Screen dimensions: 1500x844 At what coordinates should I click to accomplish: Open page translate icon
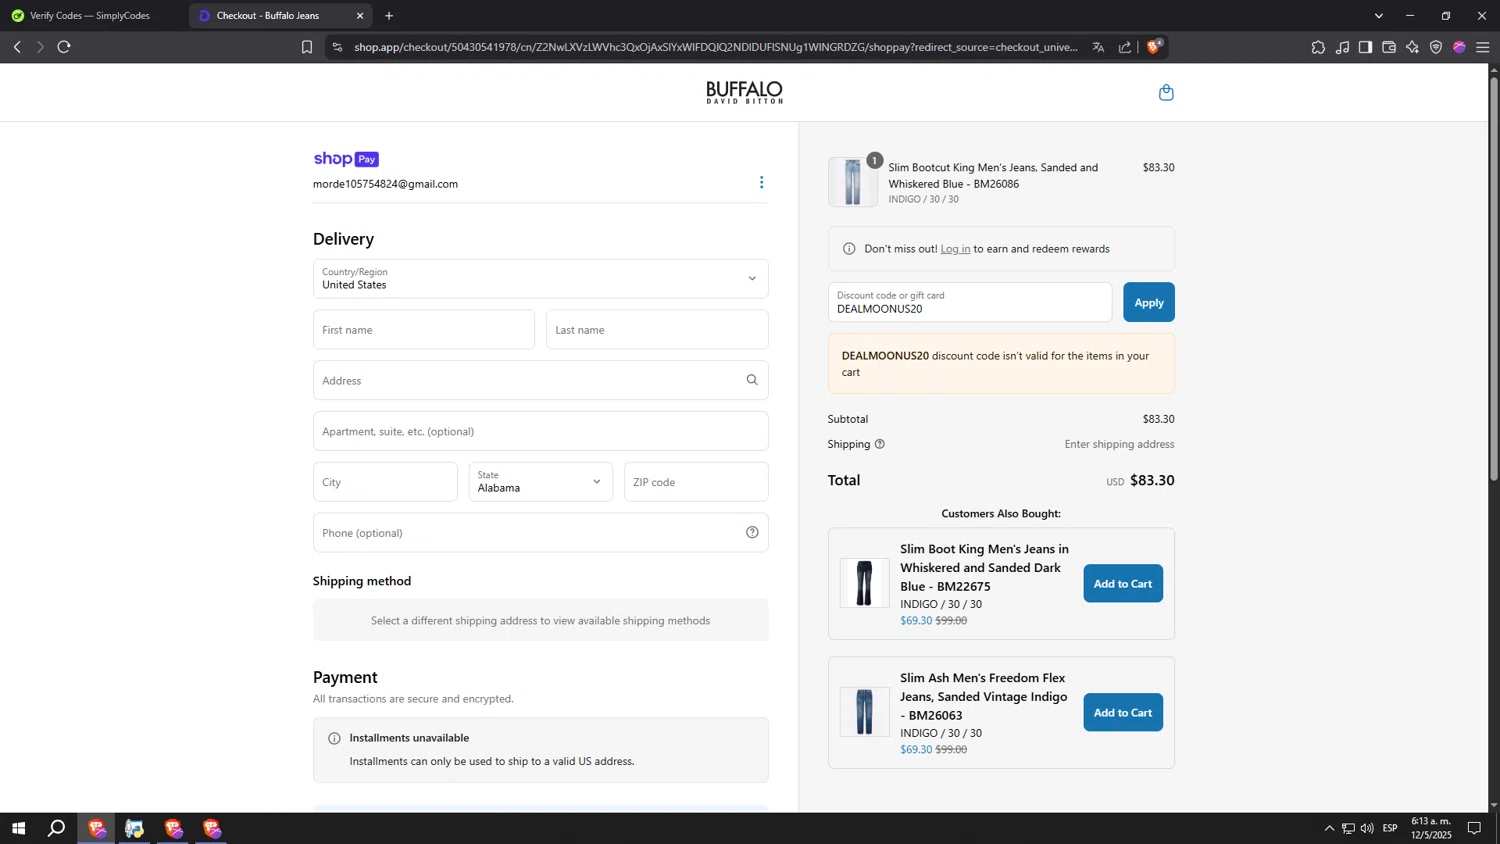pos(1098,47)
